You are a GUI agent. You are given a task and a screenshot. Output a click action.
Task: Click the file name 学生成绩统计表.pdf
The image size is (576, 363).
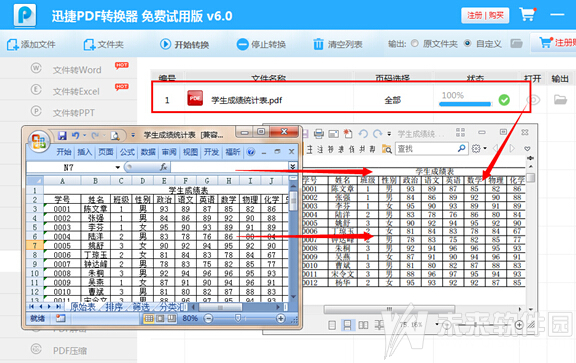point(246,100)
